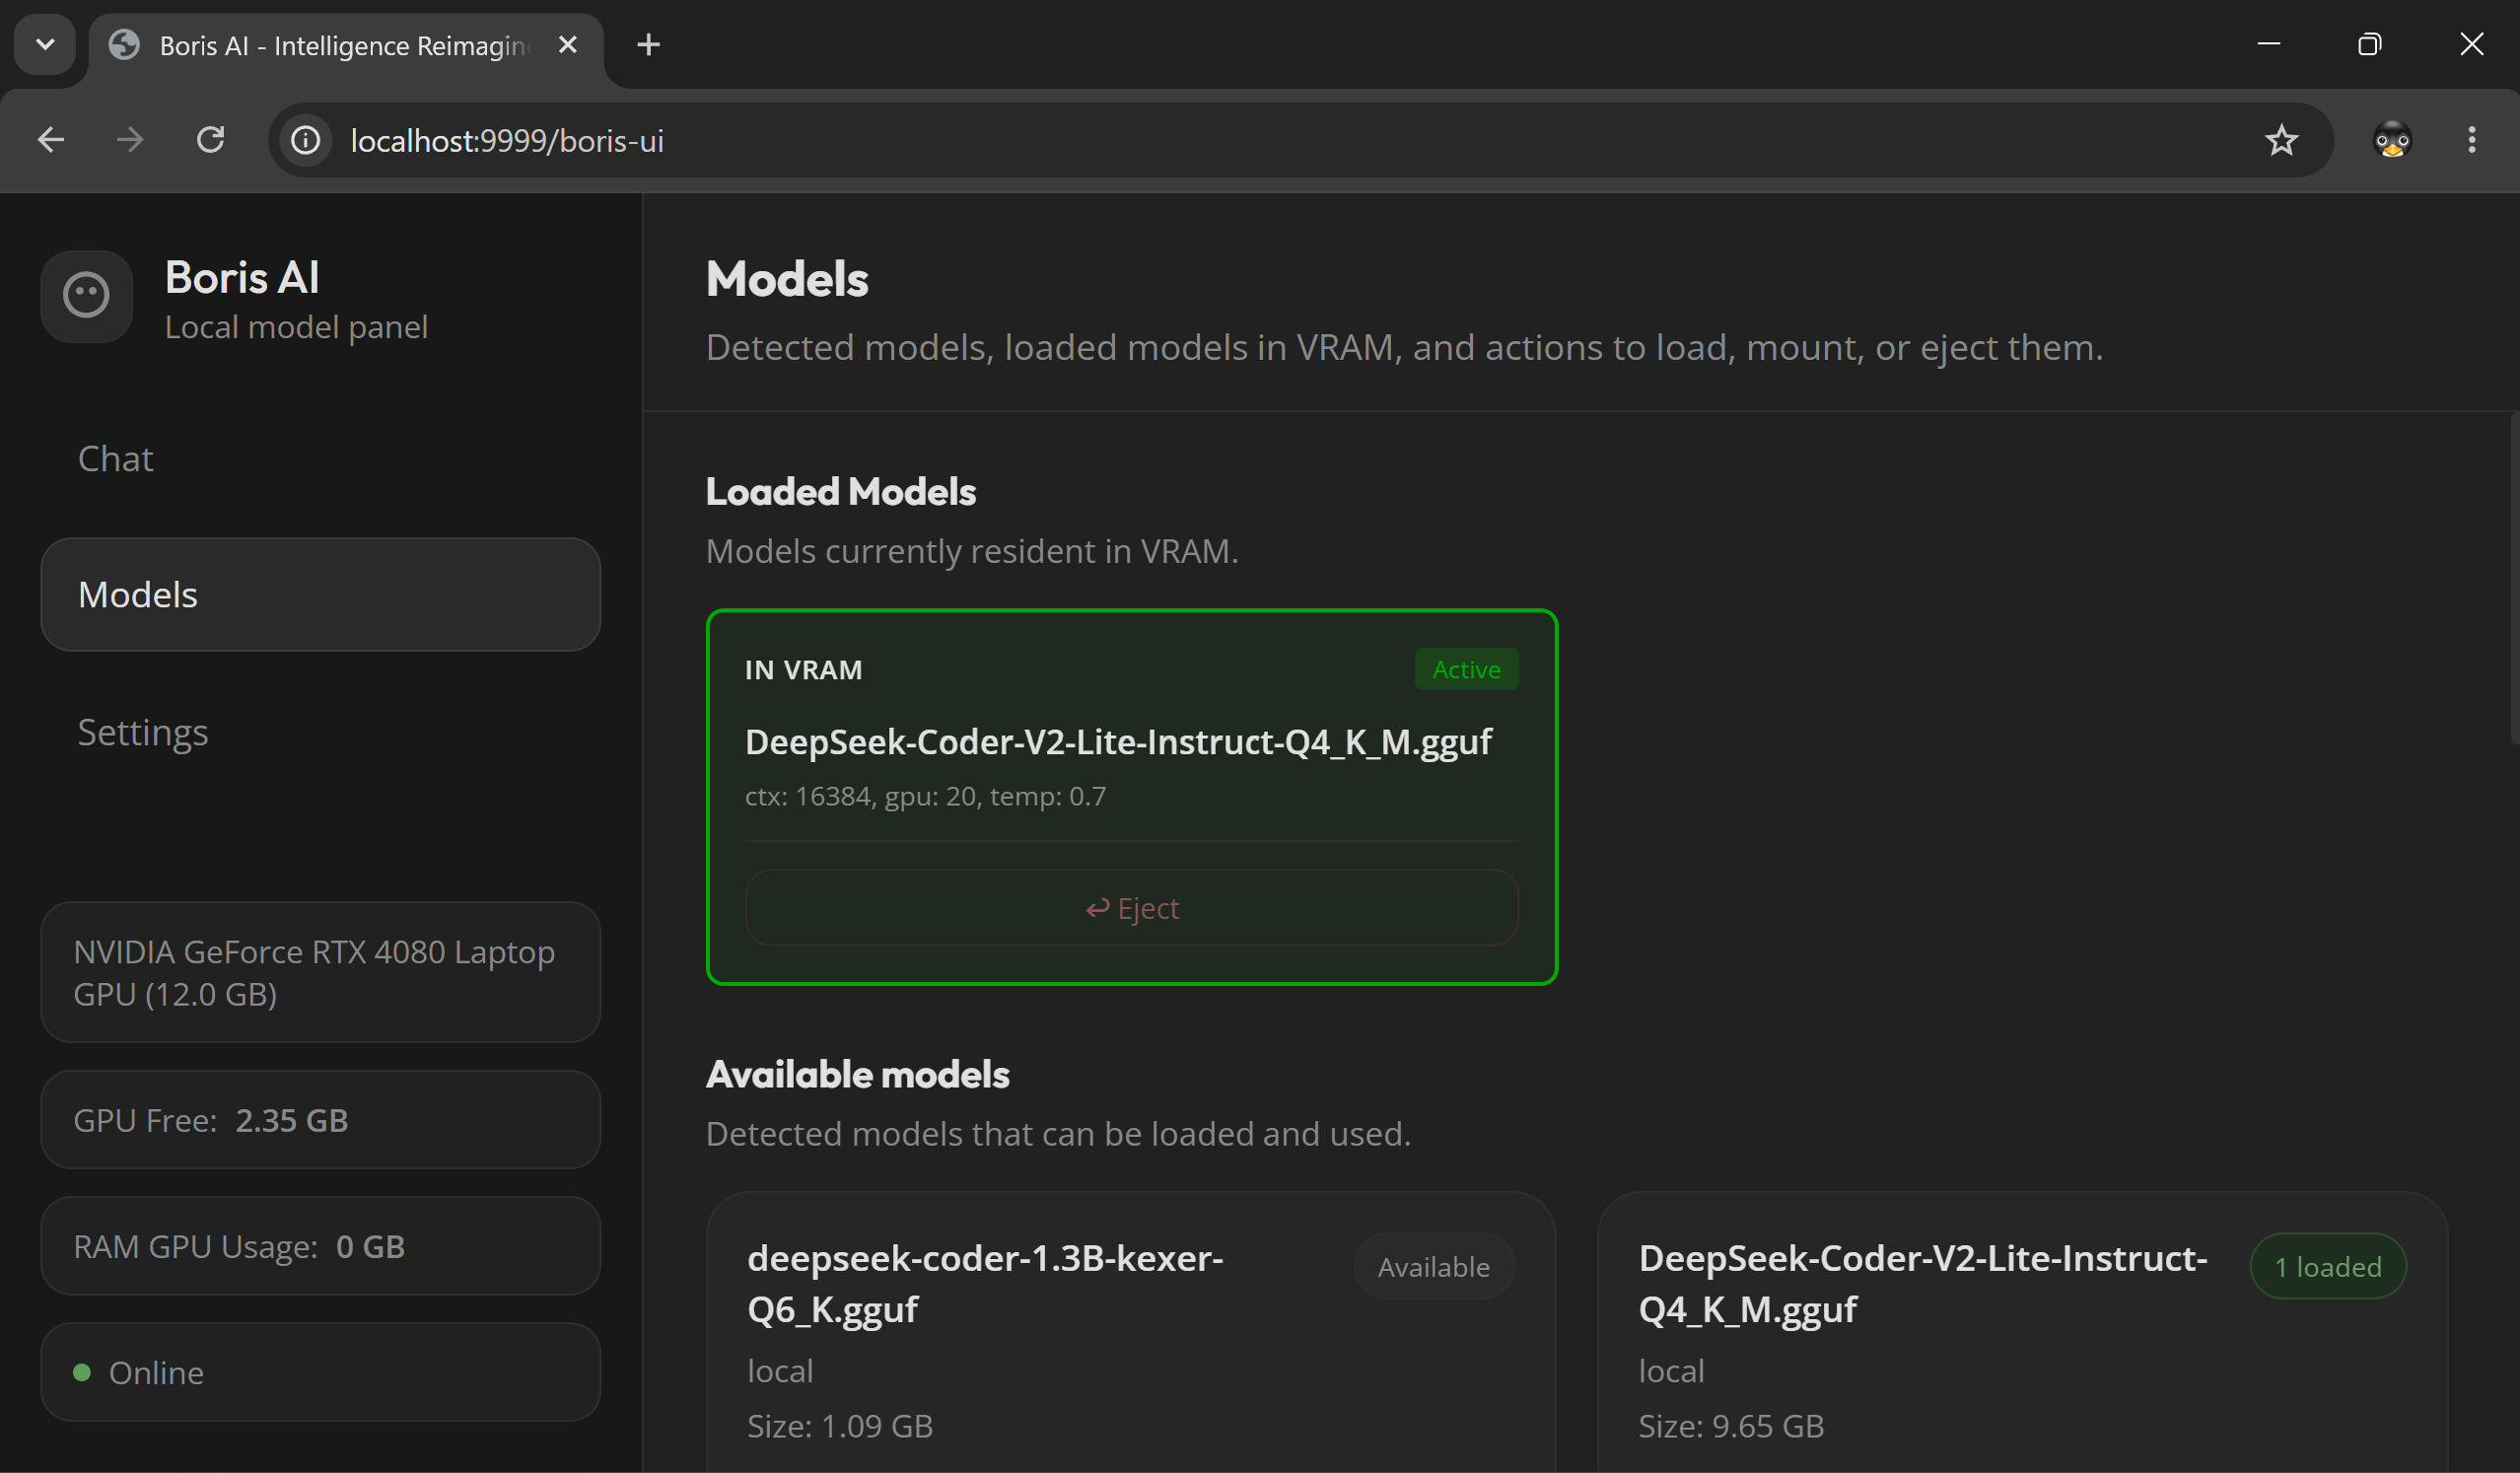Image resolution: width=2520 pixels, height=1473 pixels.
Task: Click the Available badge on deepseek-coder-1.3B card
Action: [1434, 1267]
